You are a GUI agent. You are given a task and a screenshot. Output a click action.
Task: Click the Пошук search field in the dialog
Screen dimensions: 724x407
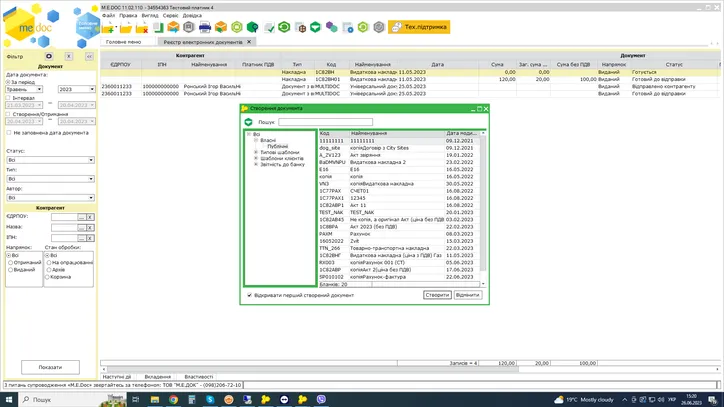(x=330, y=121)
